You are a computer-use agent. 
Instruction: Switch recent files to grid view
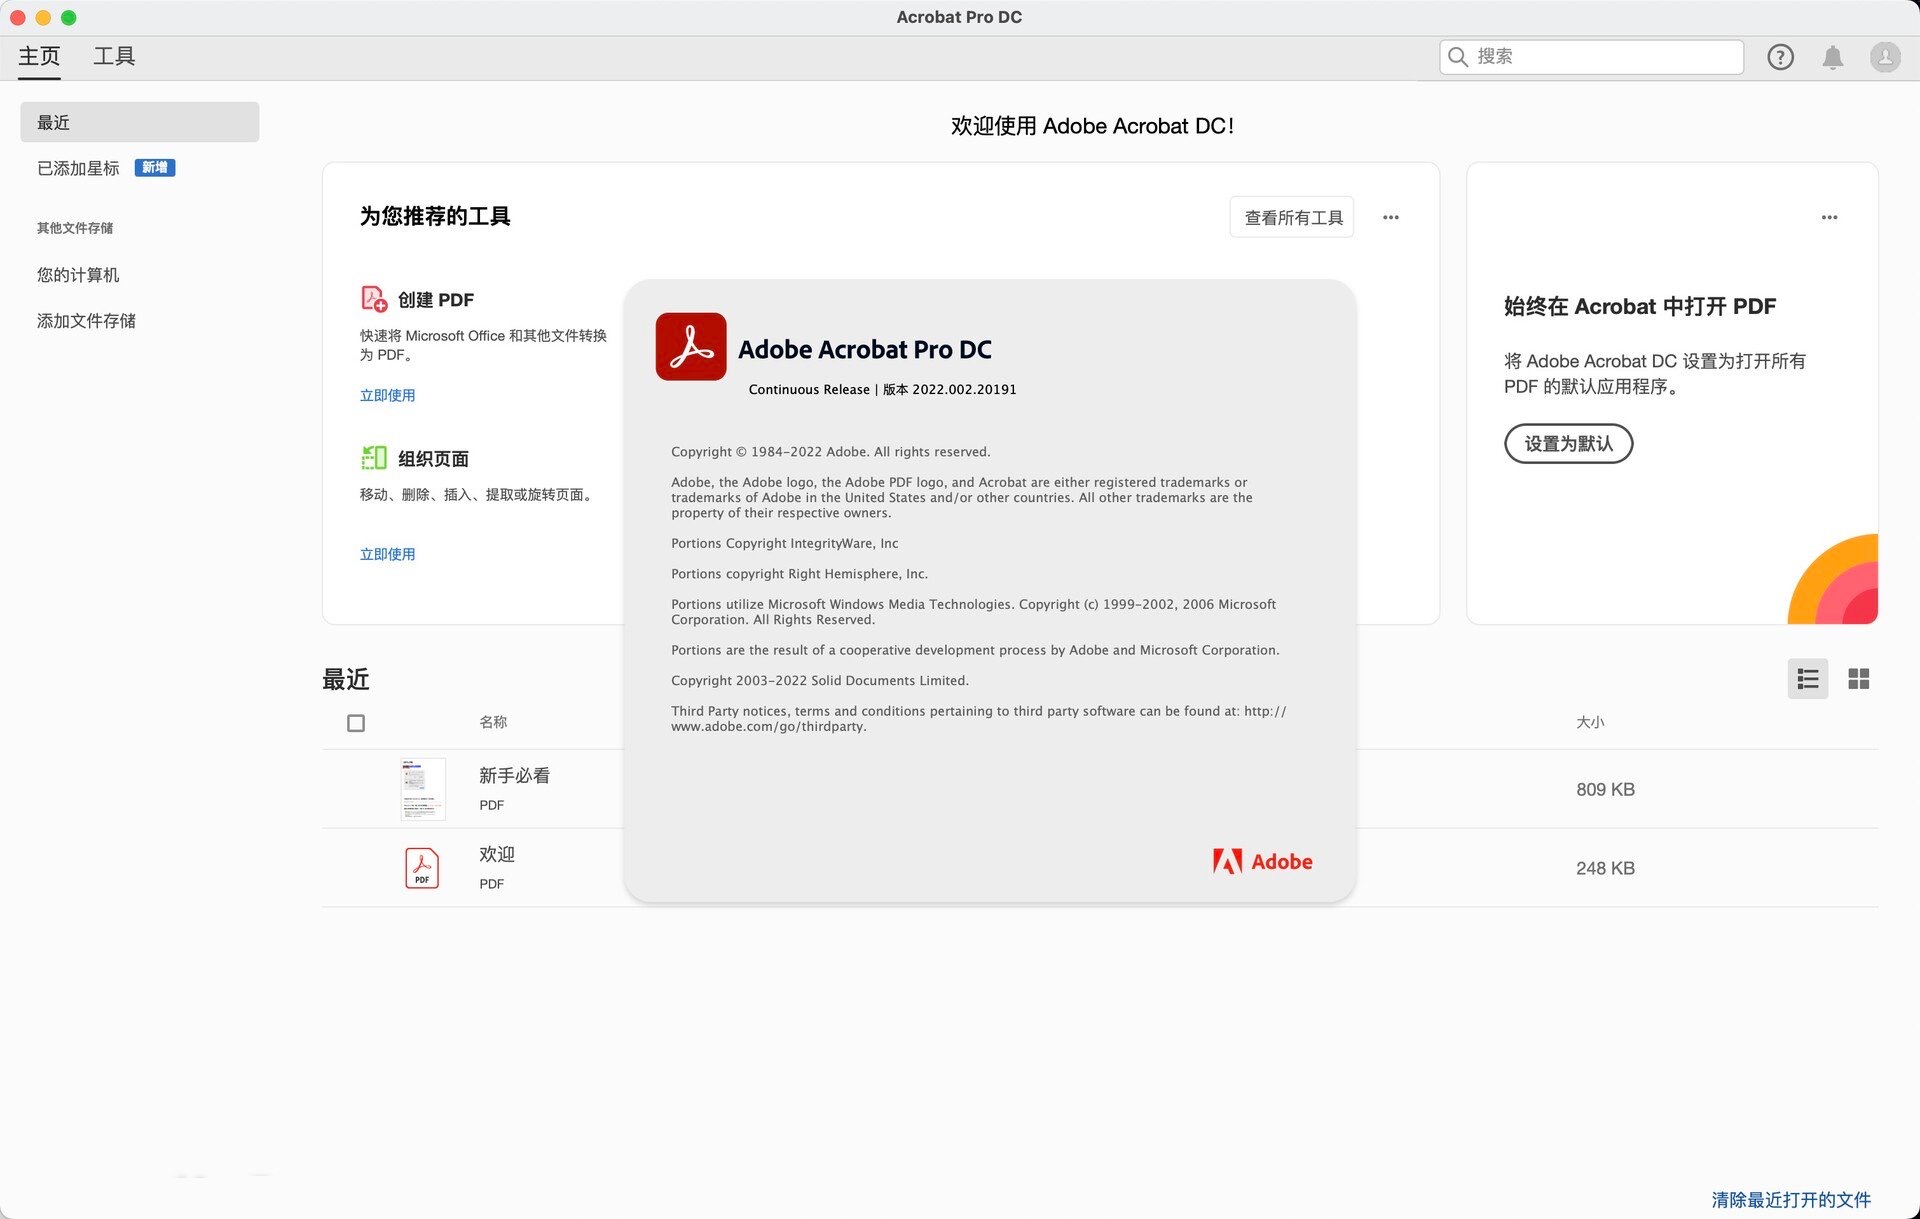pos(1859,679)
